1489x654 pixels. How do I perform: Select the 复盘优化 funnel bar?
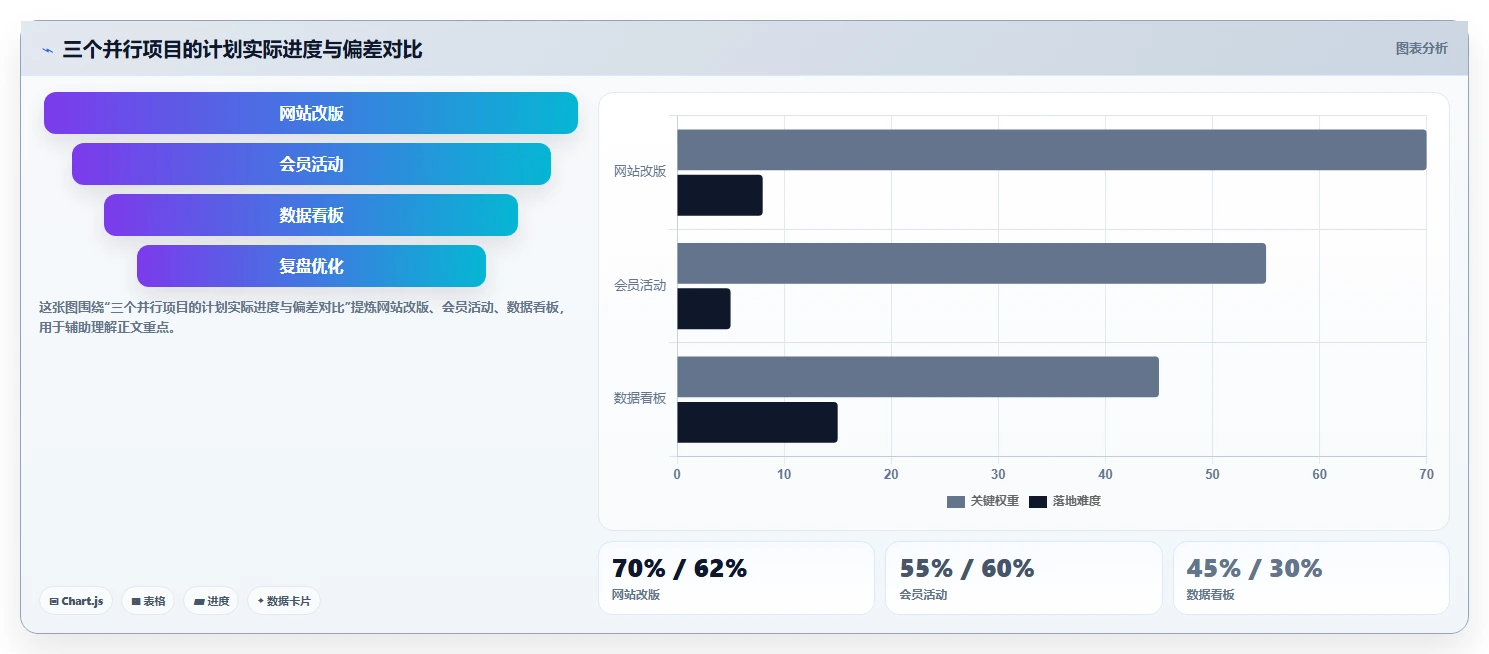coord(311,266)
